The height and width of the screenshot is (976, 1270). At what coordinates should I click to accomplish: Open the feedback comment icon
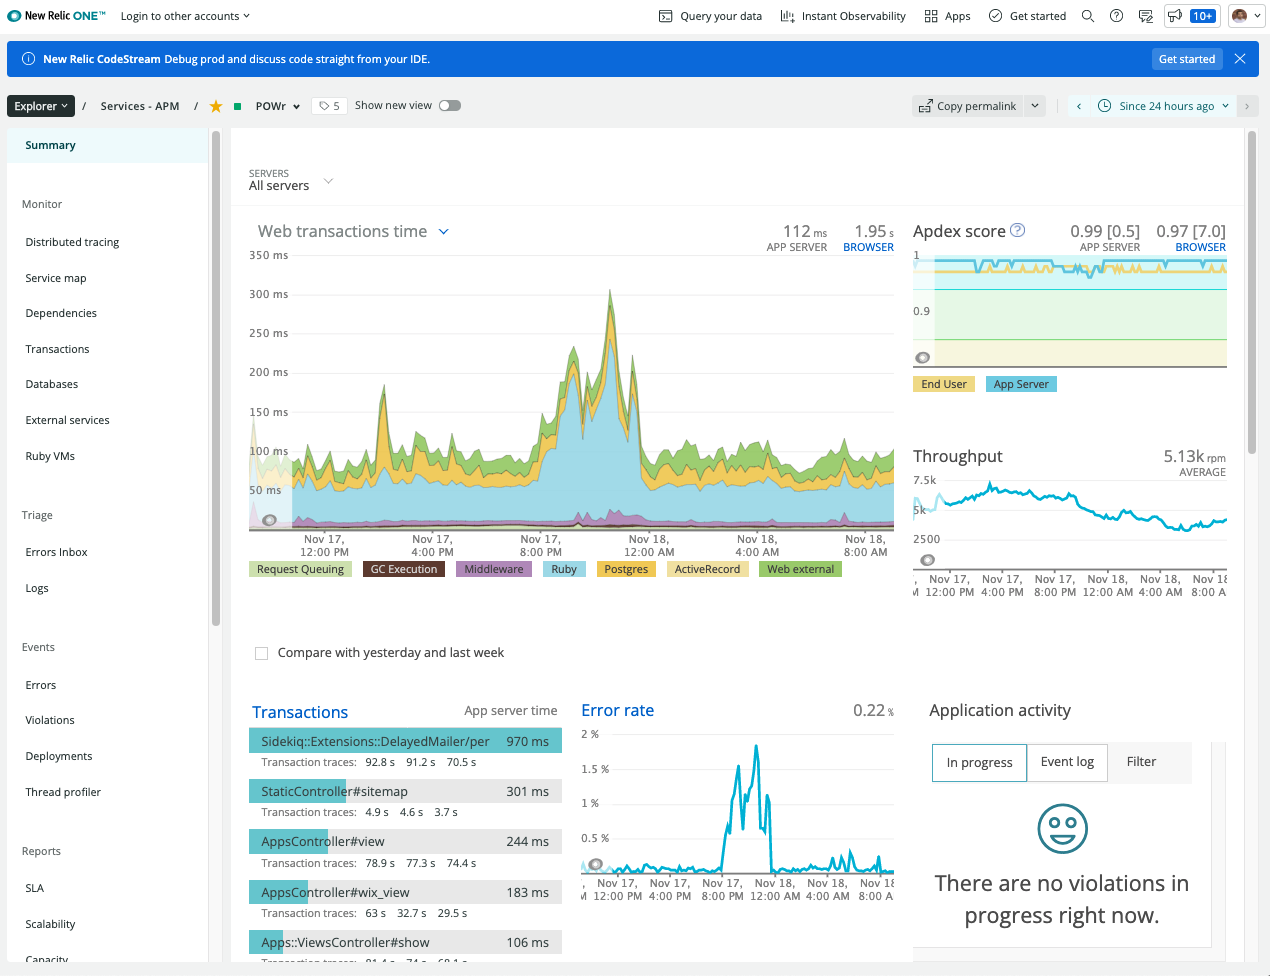tap(1145, 16)
